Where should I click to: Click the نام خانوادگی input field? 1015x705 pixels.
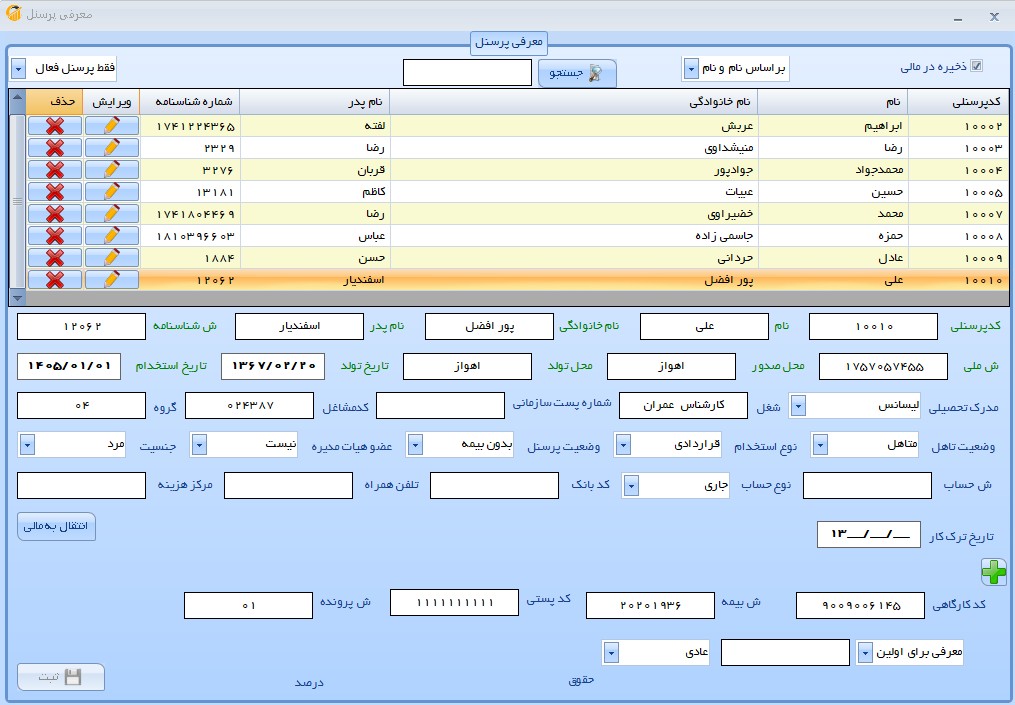coord(489,327)
